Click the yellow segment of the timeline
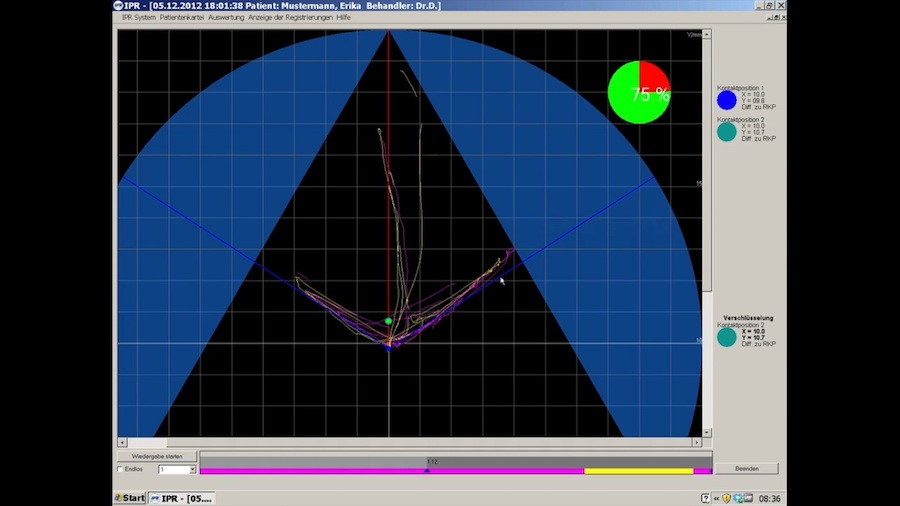This screenshot has height=506, width=900. point(638,470)
